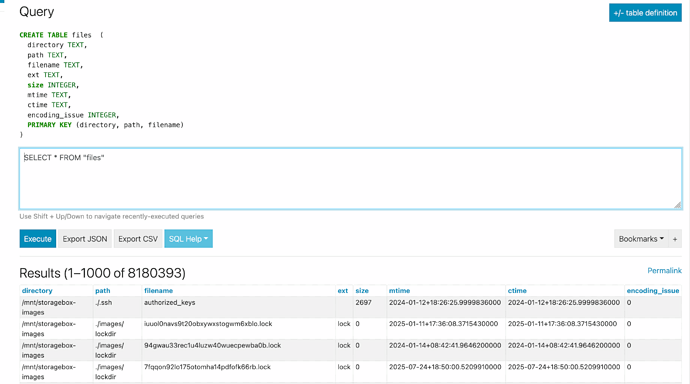Image resolution: width=690 pixels, height=384 pixels.
Task: Expand the Bookmarks dropdown
Action: (641, 238)
